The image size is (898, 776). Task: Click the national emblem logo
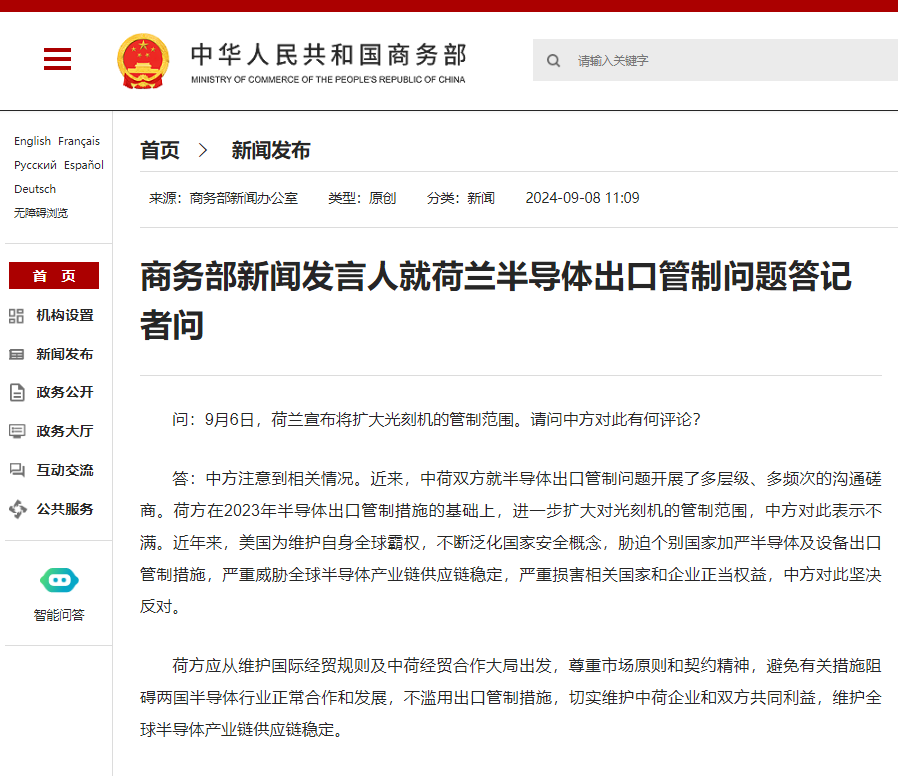tap(143, 61)
